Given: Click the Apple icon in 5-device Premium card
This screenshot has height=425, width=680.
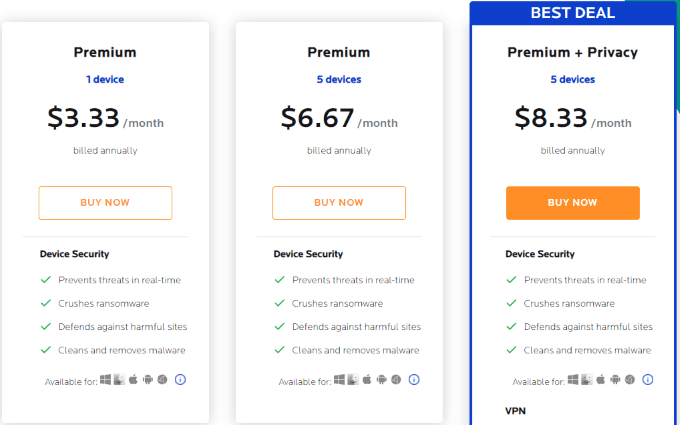Looking at the screenshot, I should coord(367,380).
